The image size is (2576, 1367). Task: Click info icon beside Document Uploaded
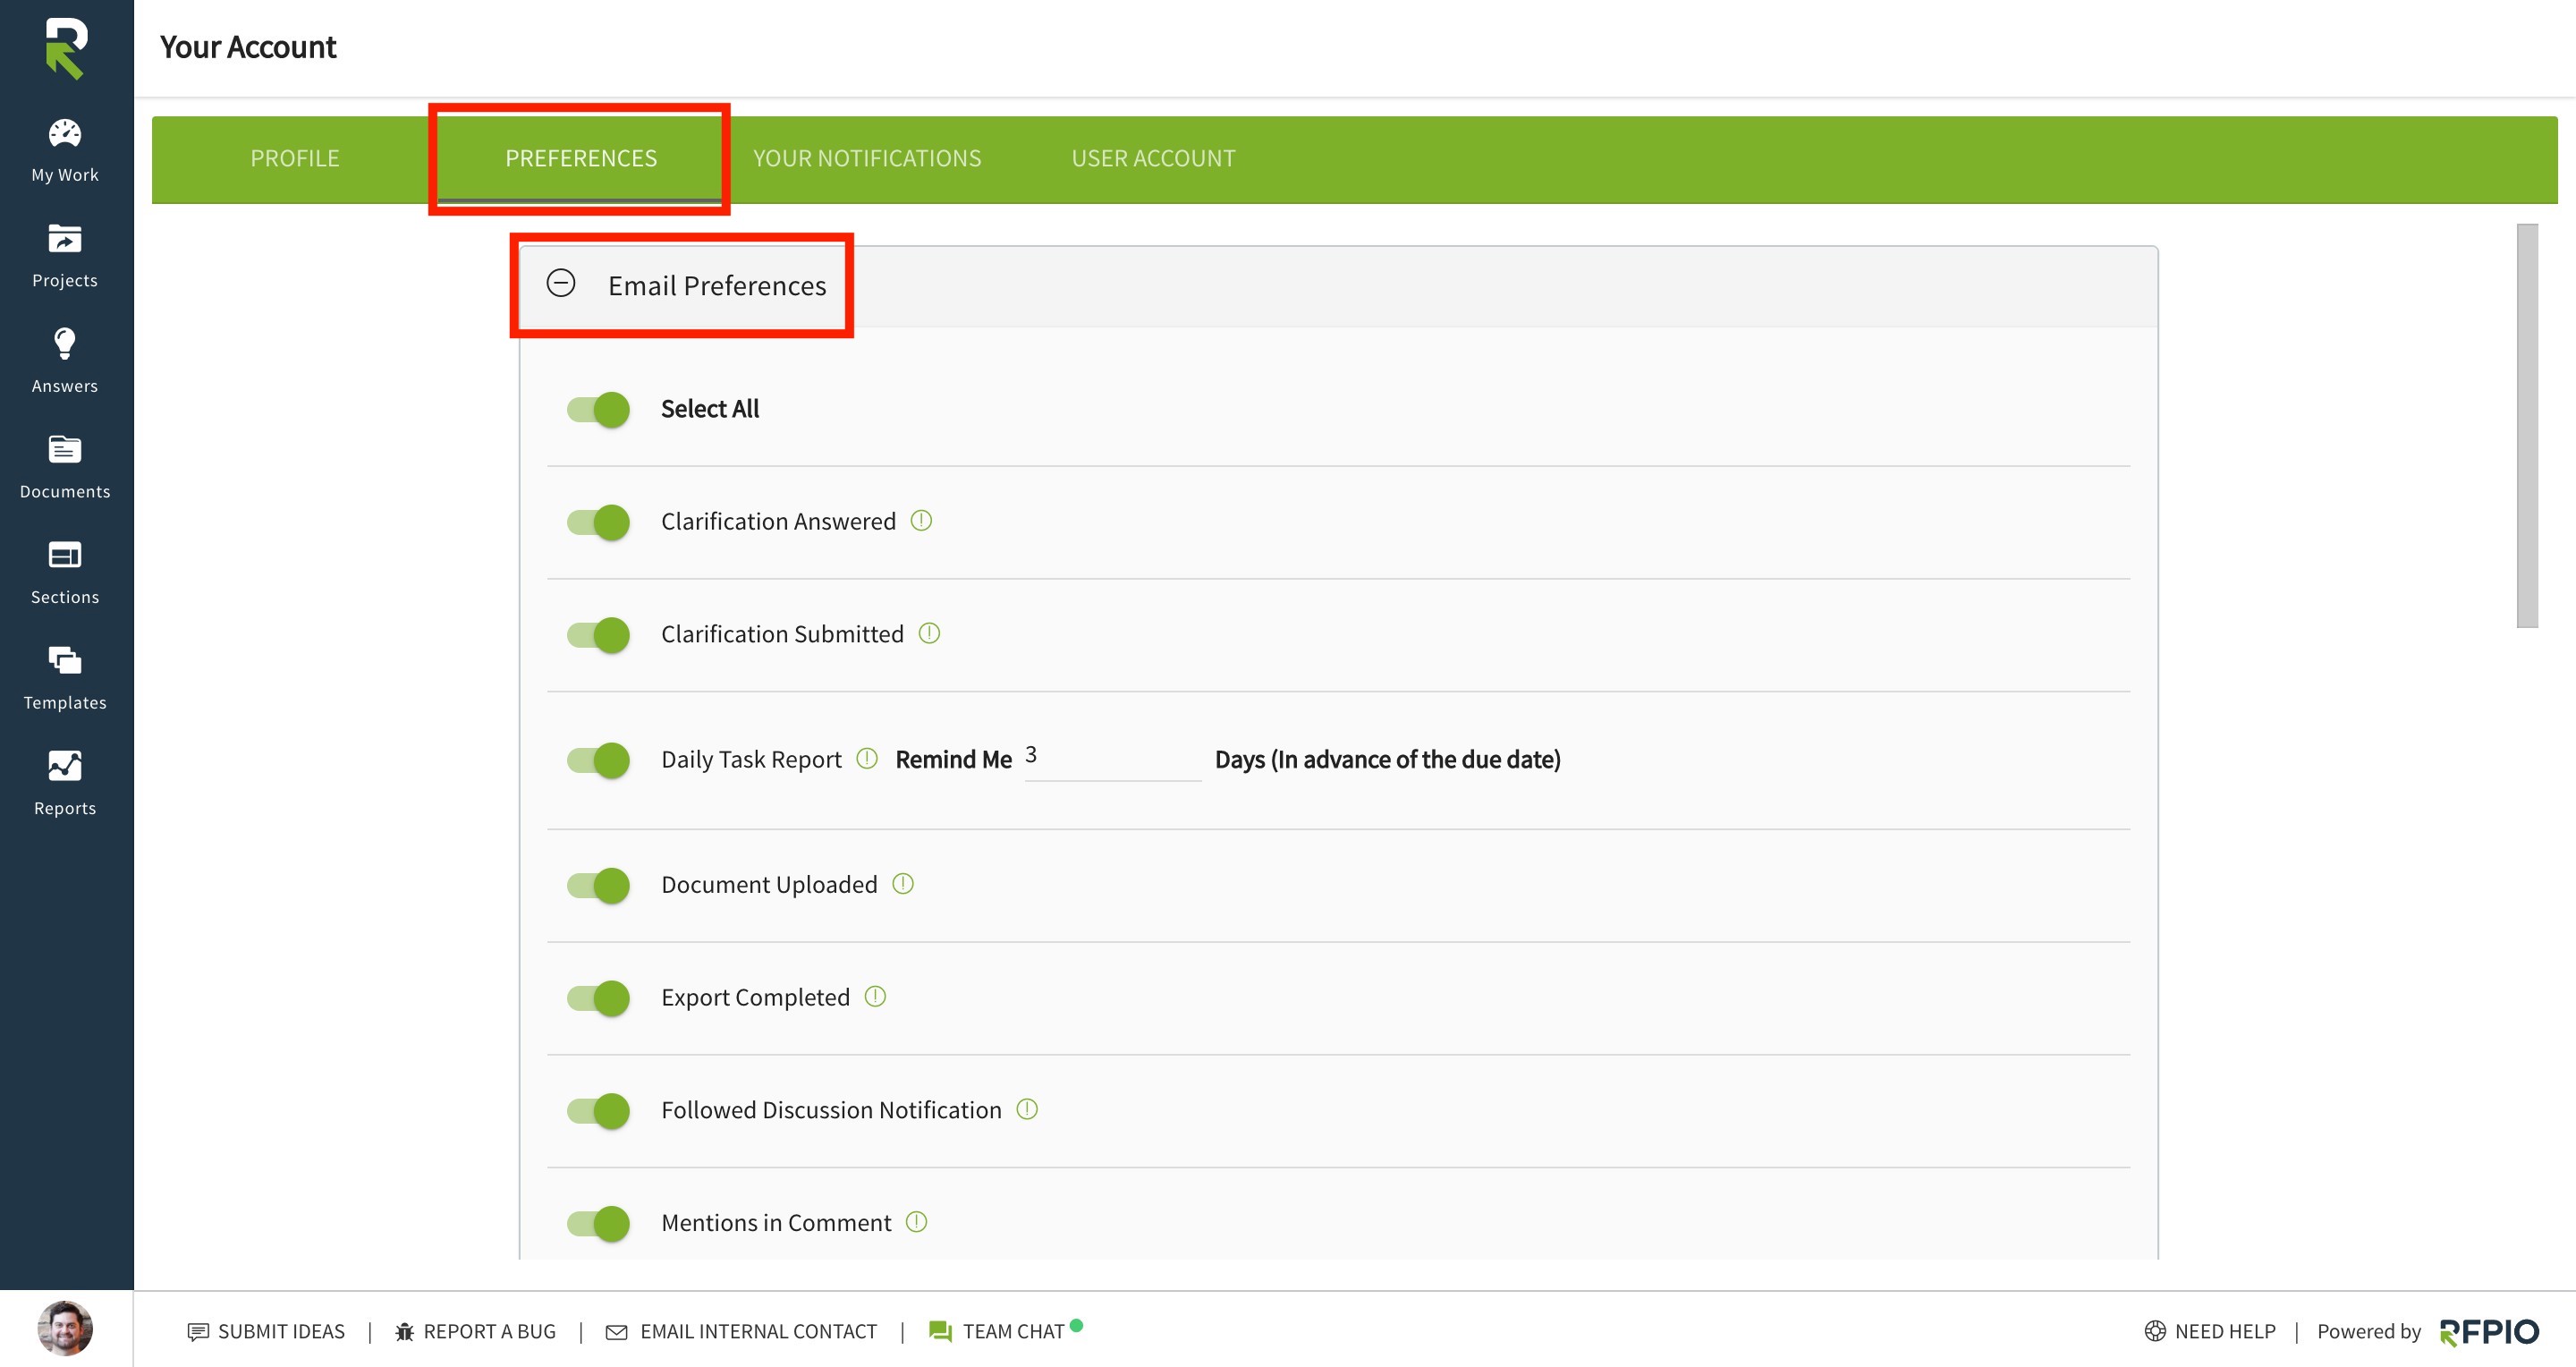[903, 884]
